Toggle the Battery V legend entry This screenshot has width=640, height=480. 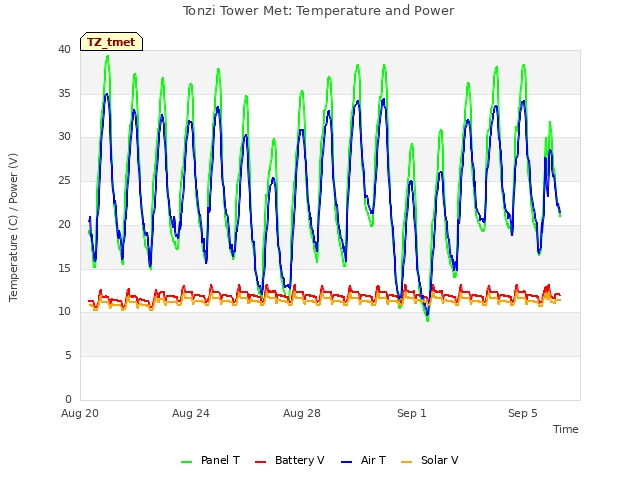click(289, 460)
